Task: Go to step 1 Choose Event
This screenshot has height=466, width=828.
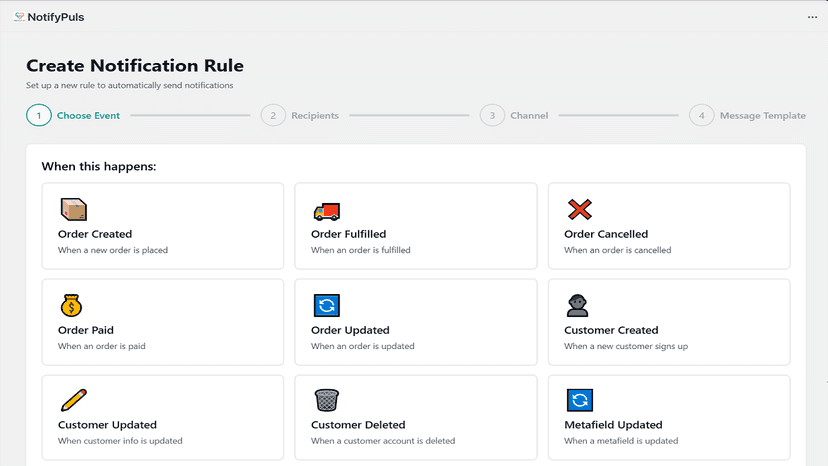Action: click(73, 115)
